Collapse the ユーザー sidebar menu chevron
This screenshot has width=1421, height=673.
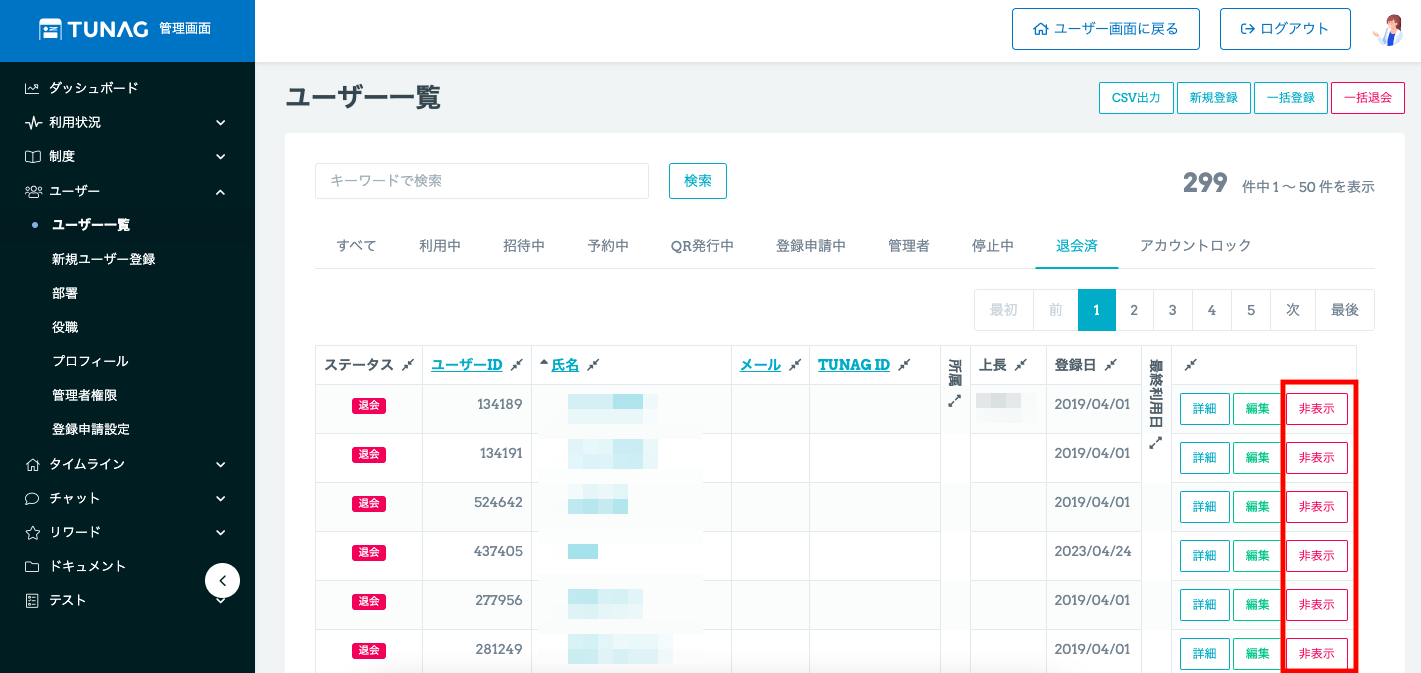click(220, 191)
